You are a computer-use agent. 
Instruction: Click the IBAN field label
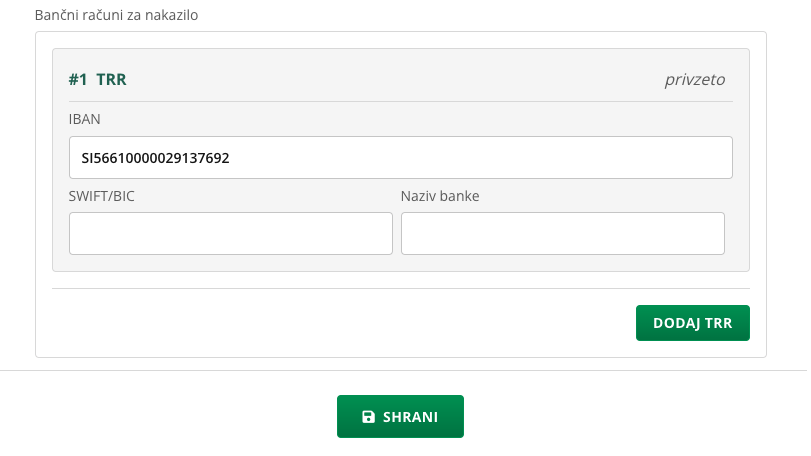[84, 119]
